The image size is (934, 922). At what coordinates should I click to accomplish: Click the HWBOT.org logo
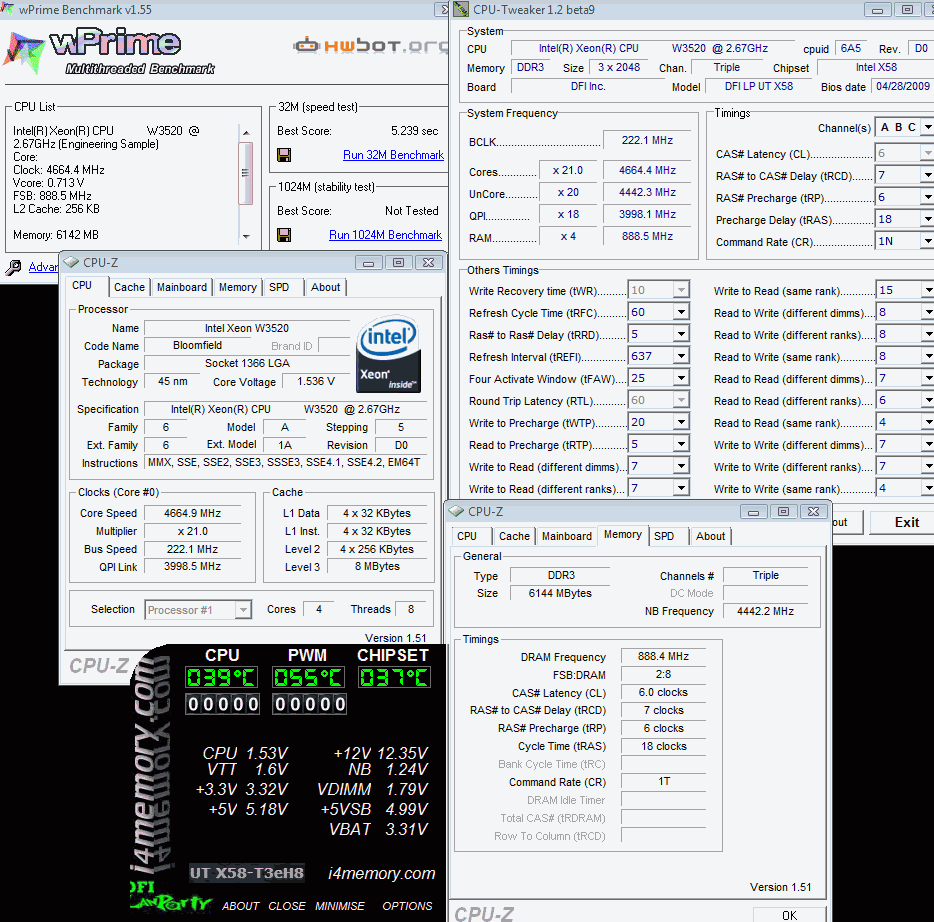click(371, 45)
